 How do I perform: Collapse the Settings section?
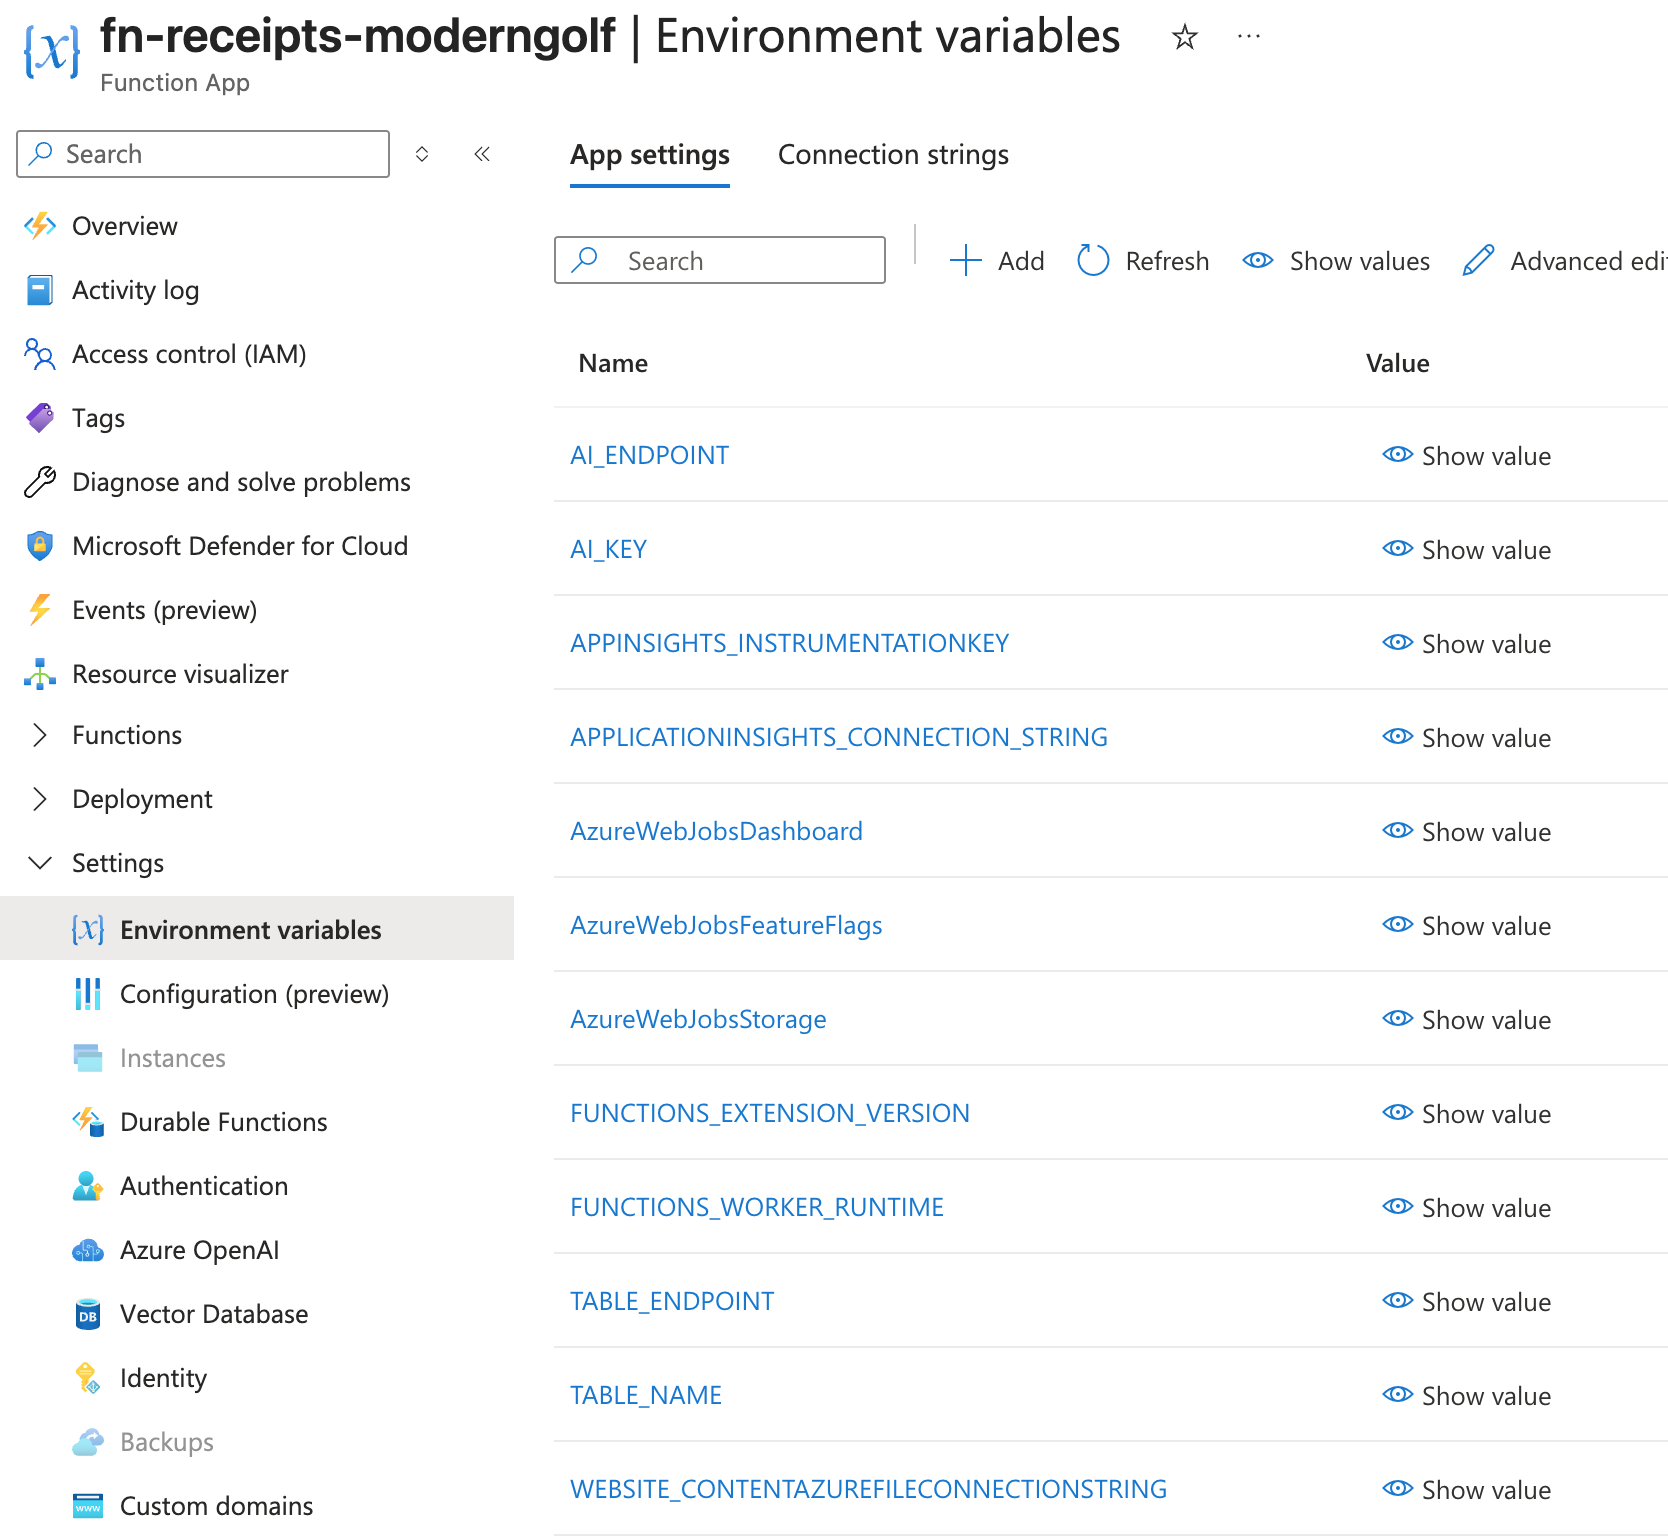[x=40, y=863]
